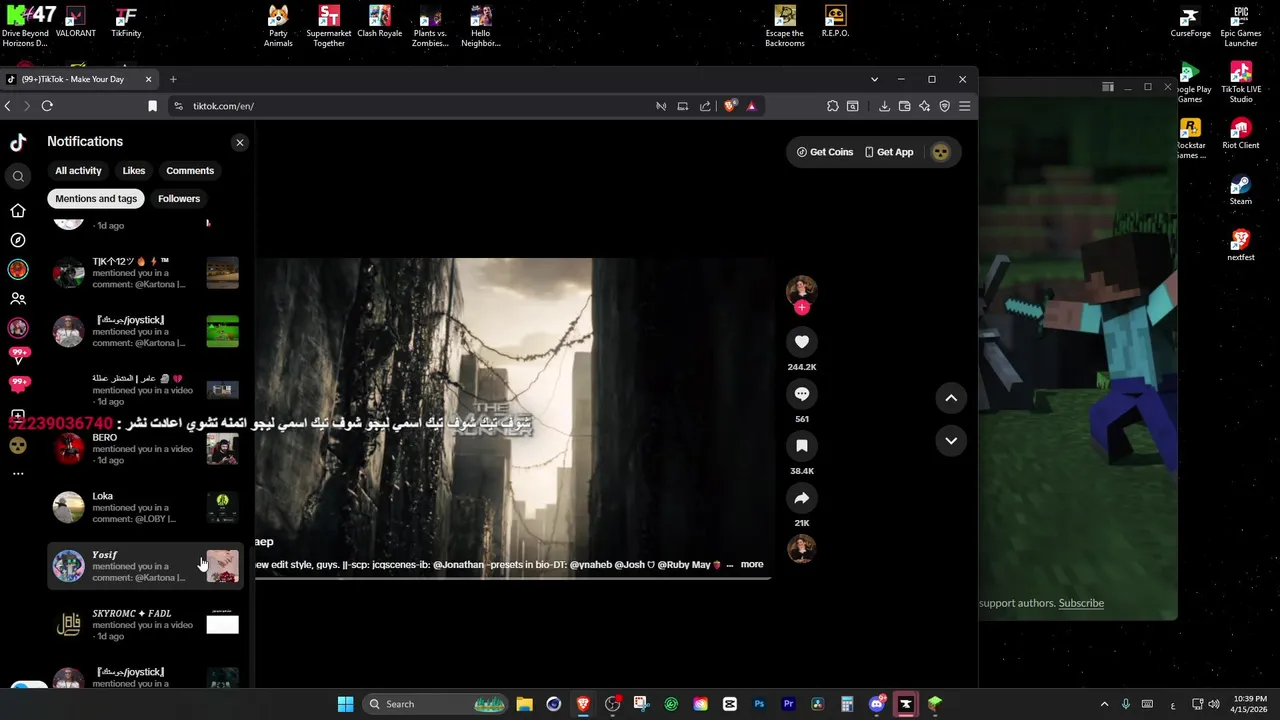The height and width of the screenshot is (720, 1280).
Task: Open the R.E.P.O. desktop shortcut
Action: (x=835, y=22)
